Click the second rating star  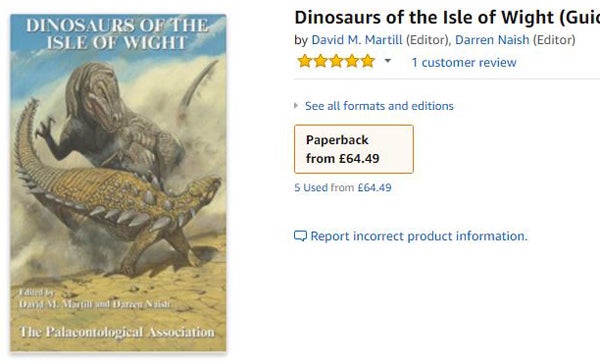pos(320,61)
